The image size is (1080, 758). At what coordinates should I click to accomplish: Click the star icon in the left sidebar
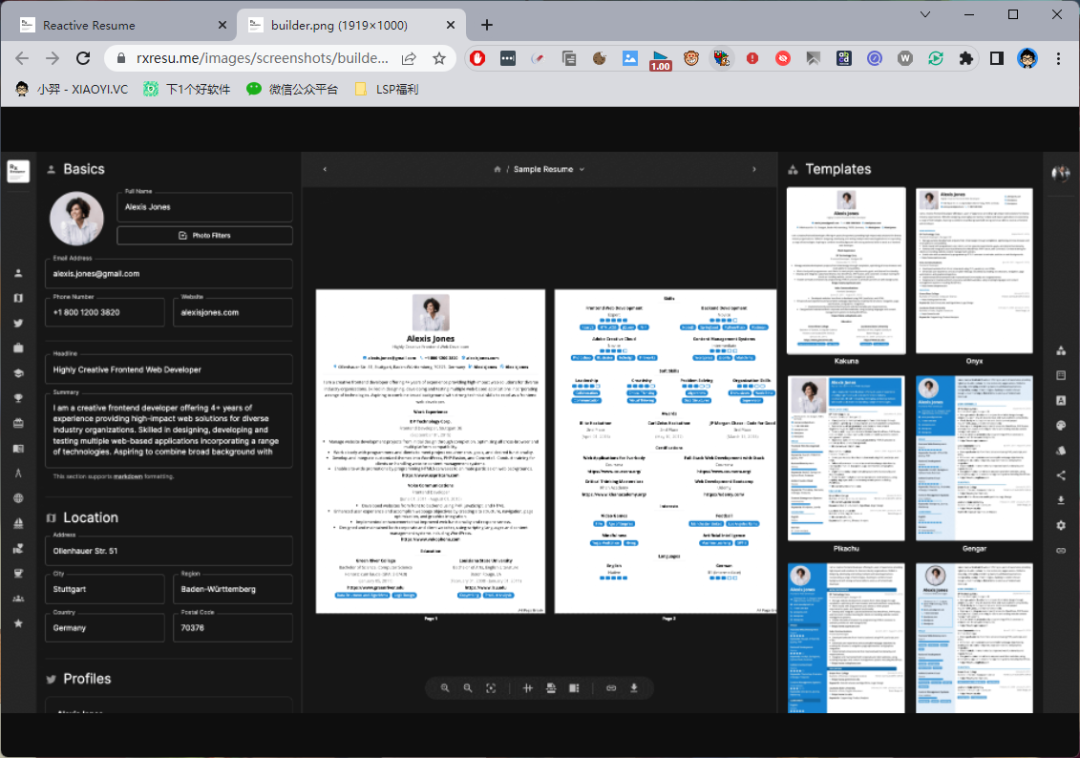pos(19,623)
